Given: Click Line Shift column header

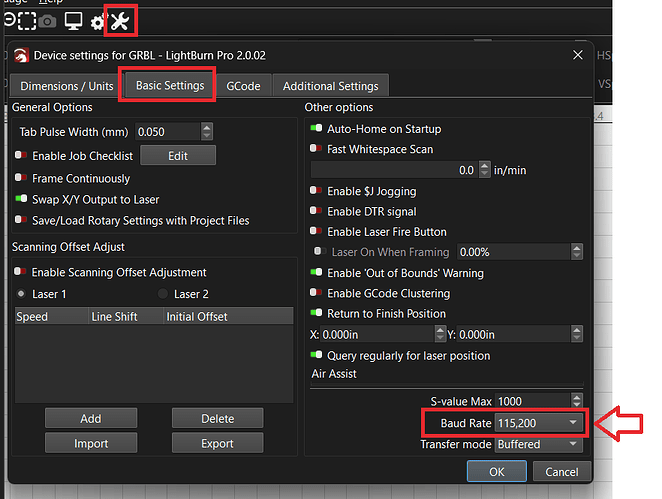Looking at the screenshot, I should 126,316.
